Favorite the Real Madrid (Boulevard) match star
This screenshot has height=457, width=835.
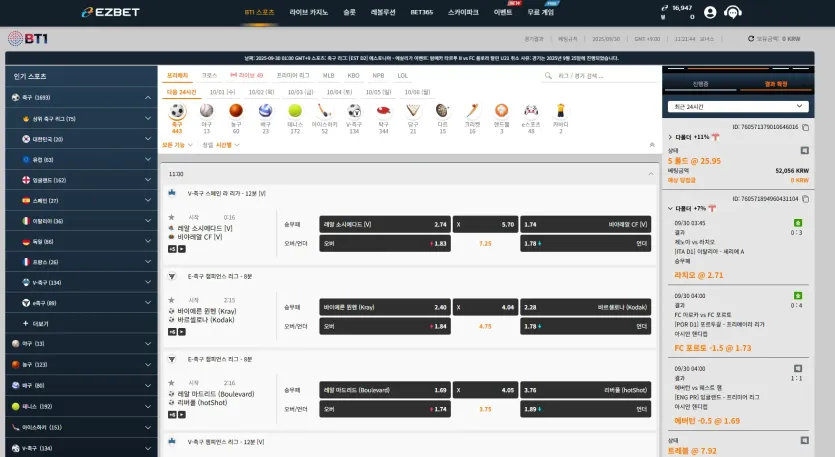[x=171, y=382]
